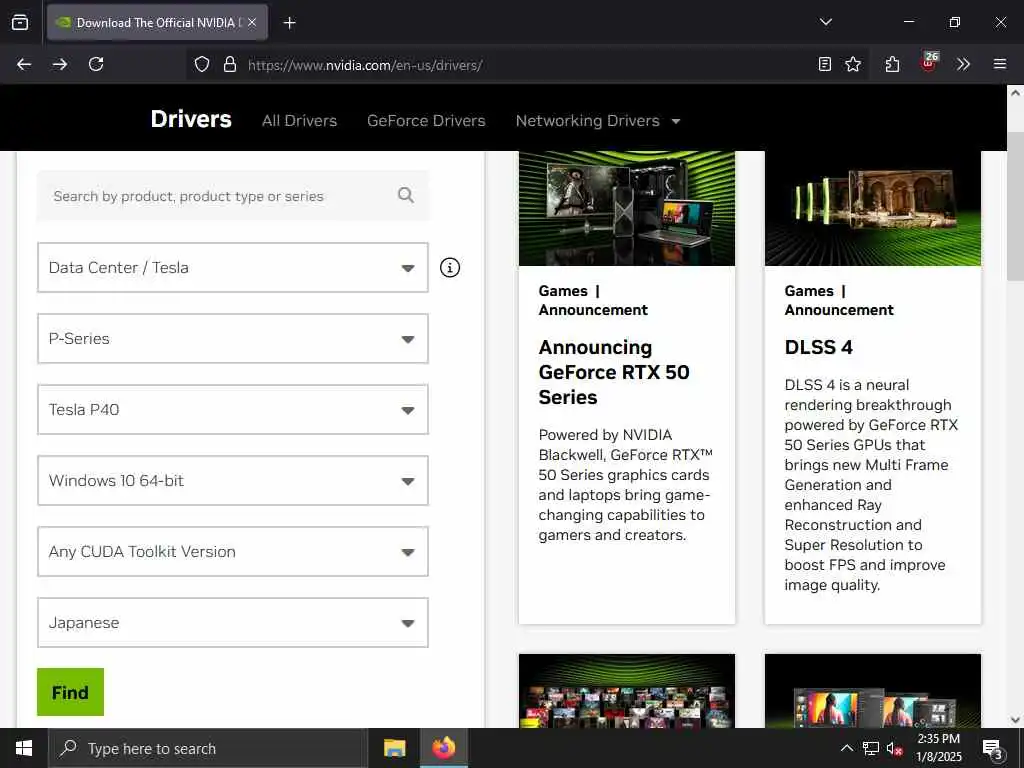Open a new browser tab
Viewport: 1024px width, 768px height.
click(290, 23)
